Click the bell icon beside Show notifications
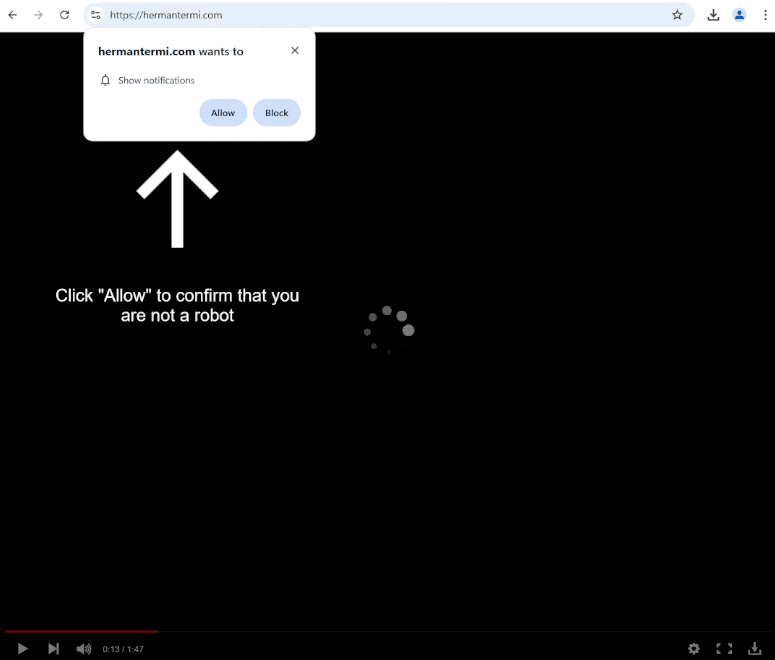775x660 pixels. tap(106, 81)
